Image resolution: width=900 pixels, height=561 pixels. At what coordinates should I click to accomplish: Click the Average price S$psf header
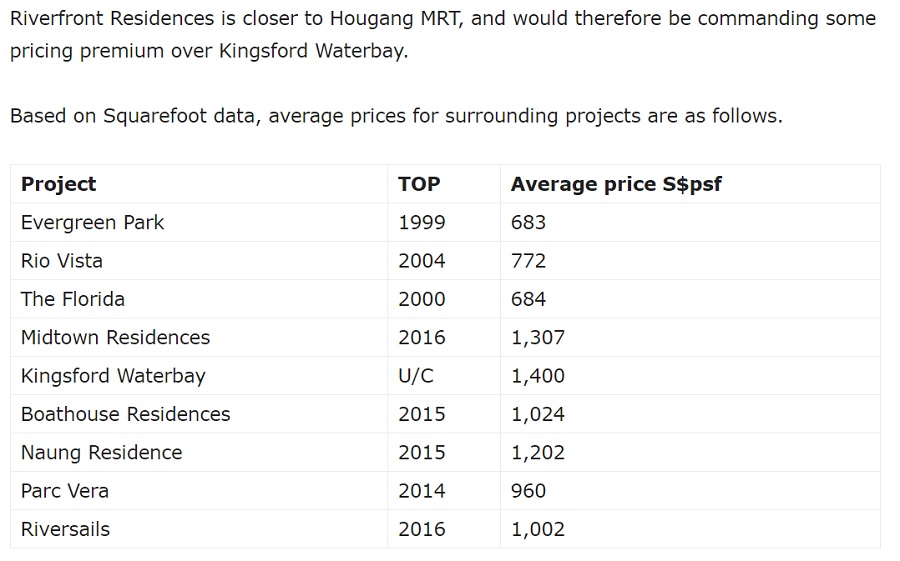(x=616, y=184)
